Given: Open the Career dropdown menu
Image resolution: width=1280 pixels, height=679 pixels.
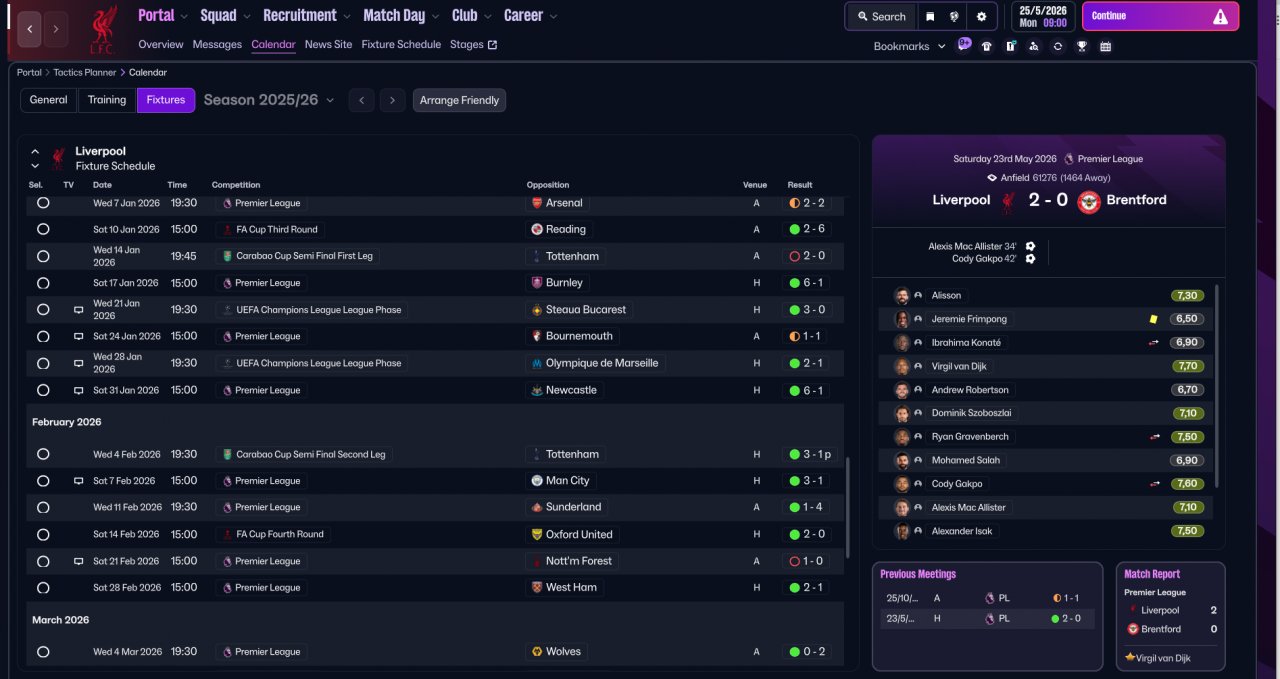Looking at the screenshot, I should point(530,16).
